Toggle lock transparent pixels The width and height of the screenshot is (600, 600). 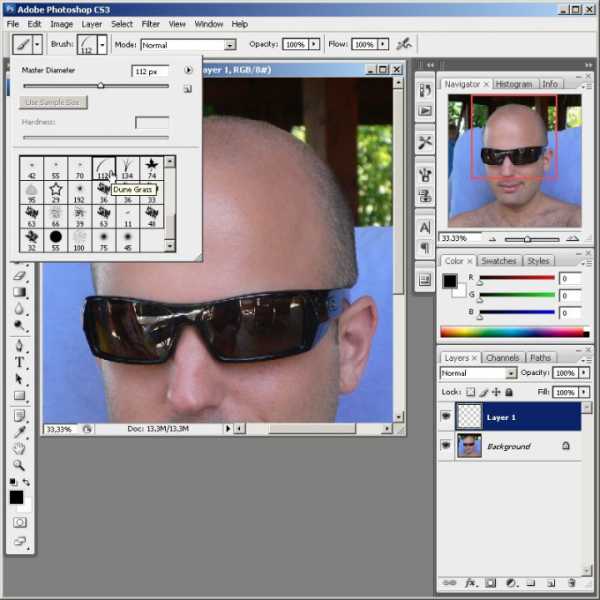tap(470, 392)
